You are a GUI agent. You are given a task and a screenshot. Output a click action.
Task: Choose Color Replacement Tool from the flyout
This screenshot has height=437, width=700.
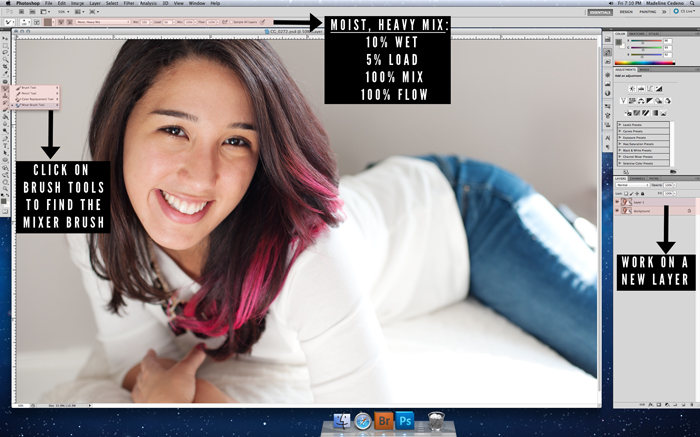pyautogui.click(x=35, y=99)
